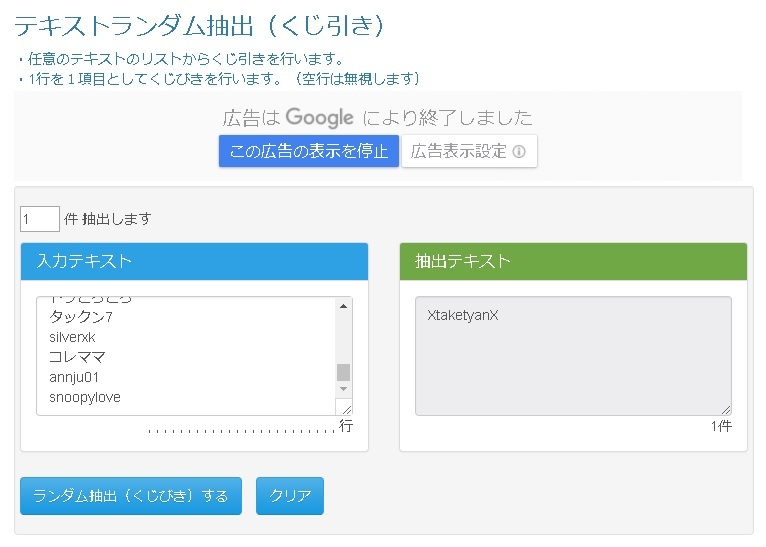Click the scrollbar thumb in the input list
The image size is (766, 547).
344,372
